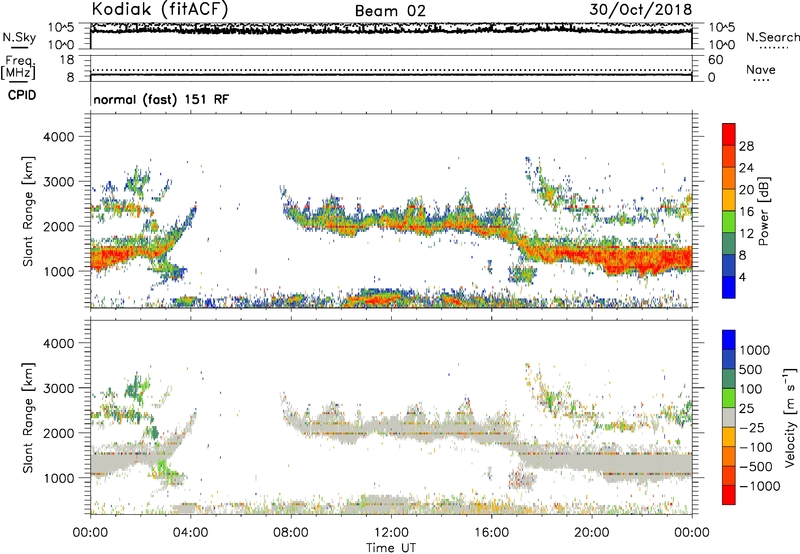Click the '60' right axis tick of frequency panel
Image resolution: width=800 pixels, height=554 pixels.
[x=716, y=60]
